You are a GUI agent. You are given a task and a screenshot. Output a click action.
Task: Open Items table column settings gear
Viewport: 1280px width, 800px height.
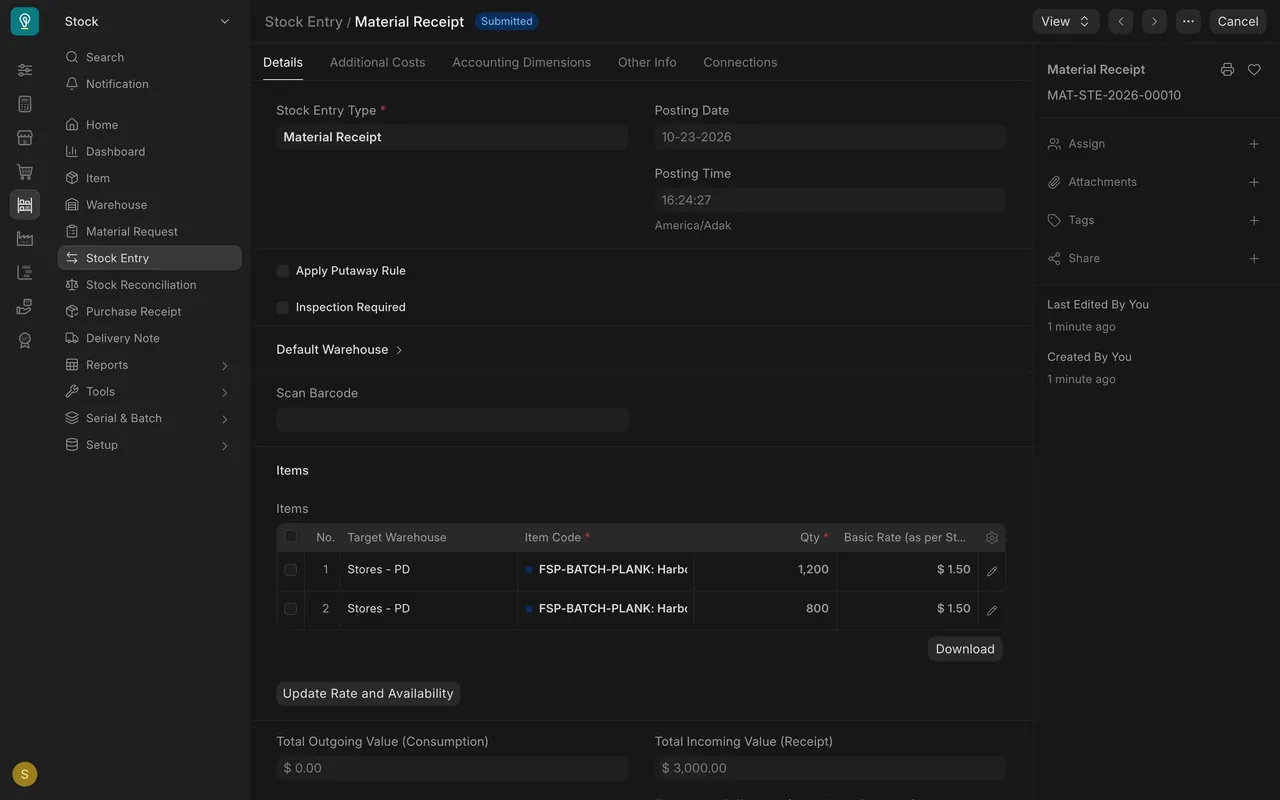[x=992, y=538]
